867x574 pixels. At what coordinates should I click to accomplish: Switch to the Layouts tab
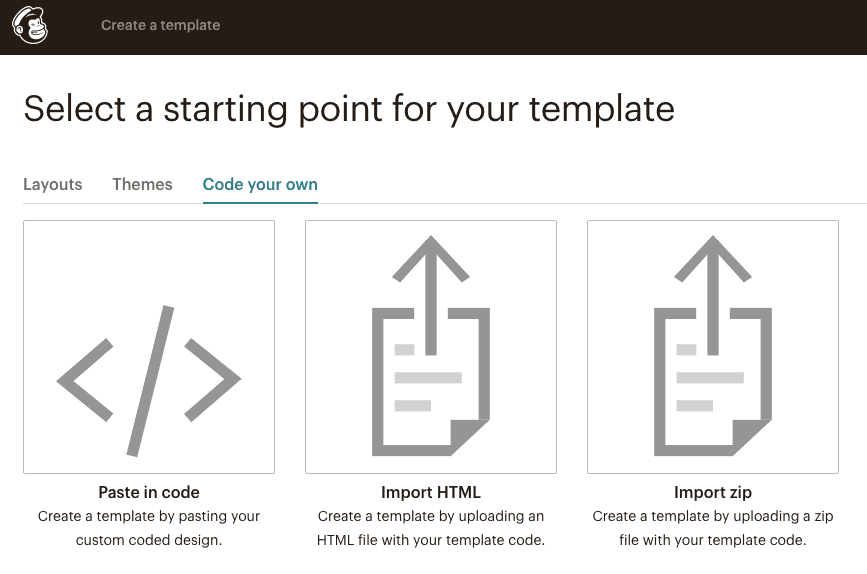point(53,185)
